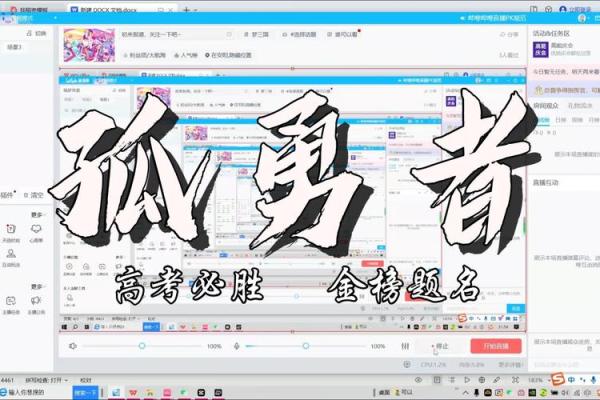Click the CapCut-like black icon on taskbar
The height and width of the screenshot is (400, 600).
tap(201, 392)
